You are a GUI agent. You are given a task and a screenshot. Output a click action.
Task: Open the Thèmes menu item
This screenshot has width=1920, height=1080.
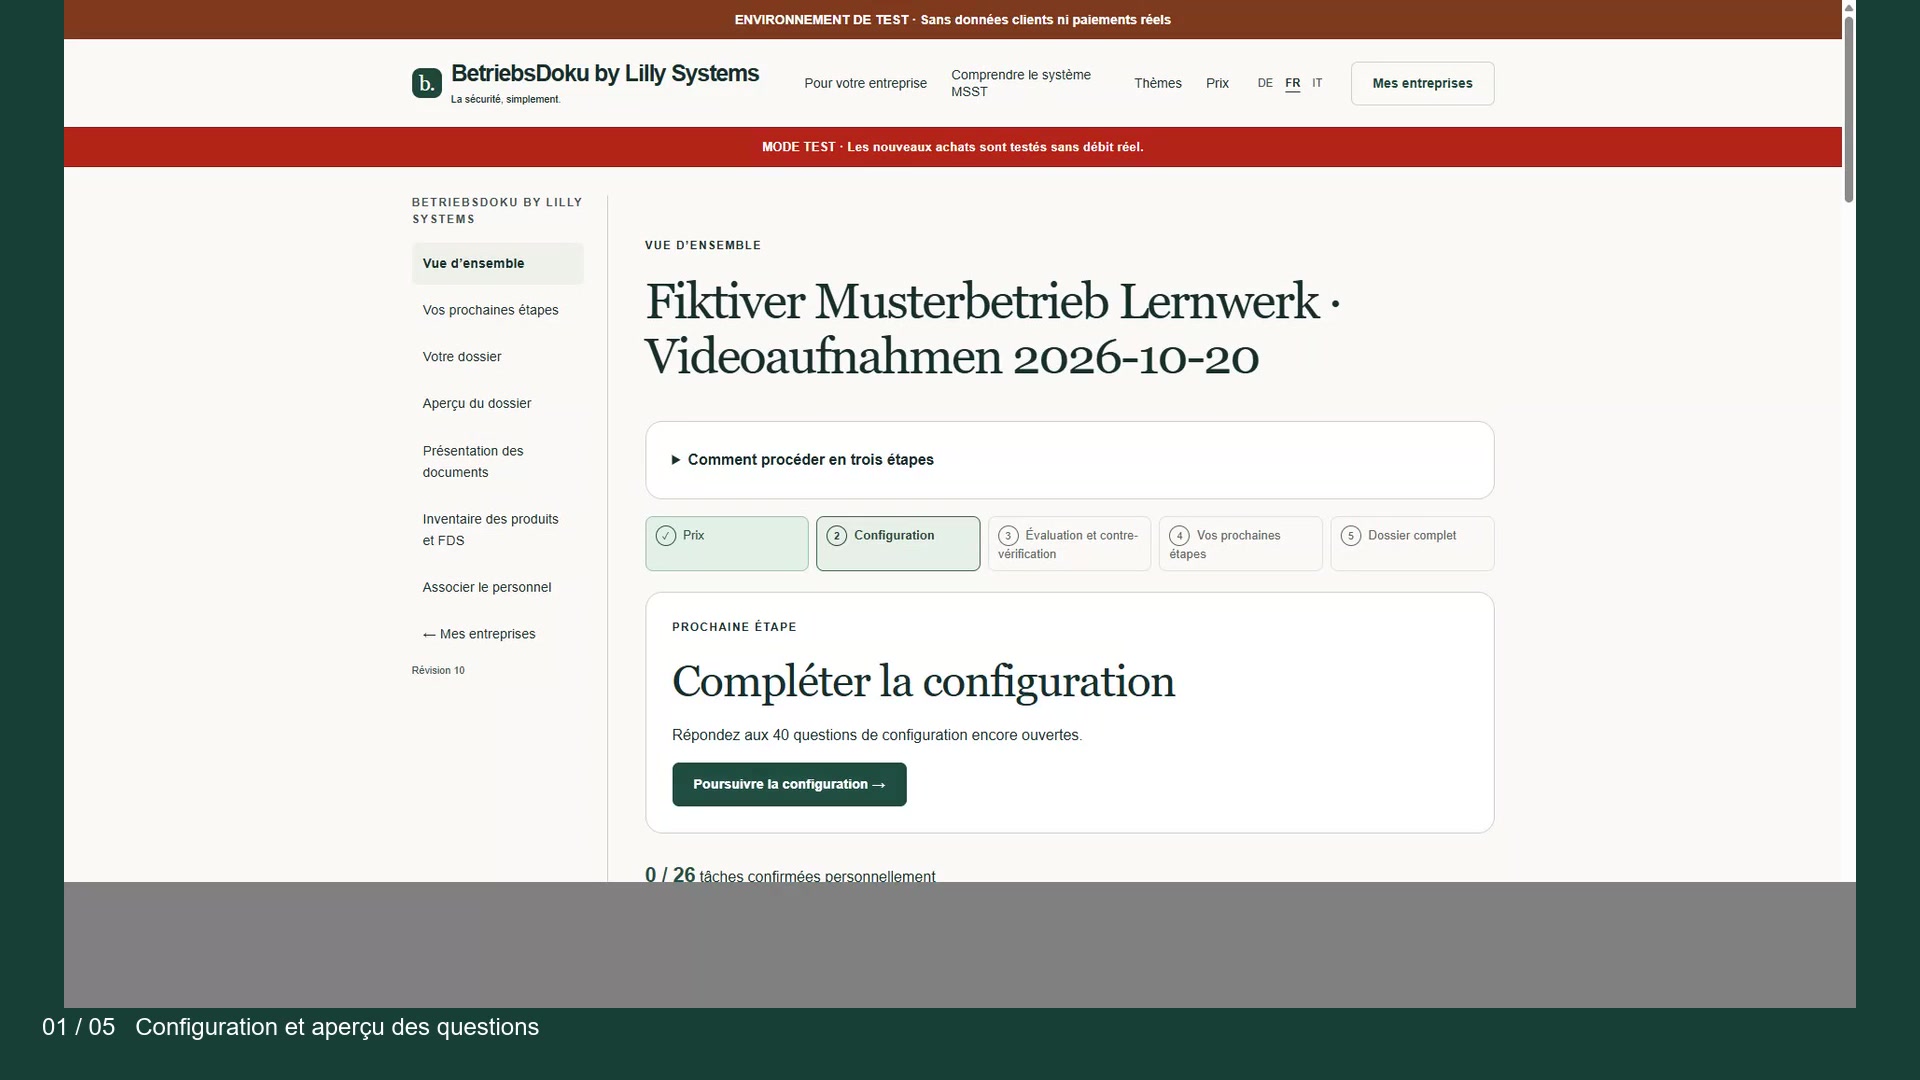coord(1157,83)
